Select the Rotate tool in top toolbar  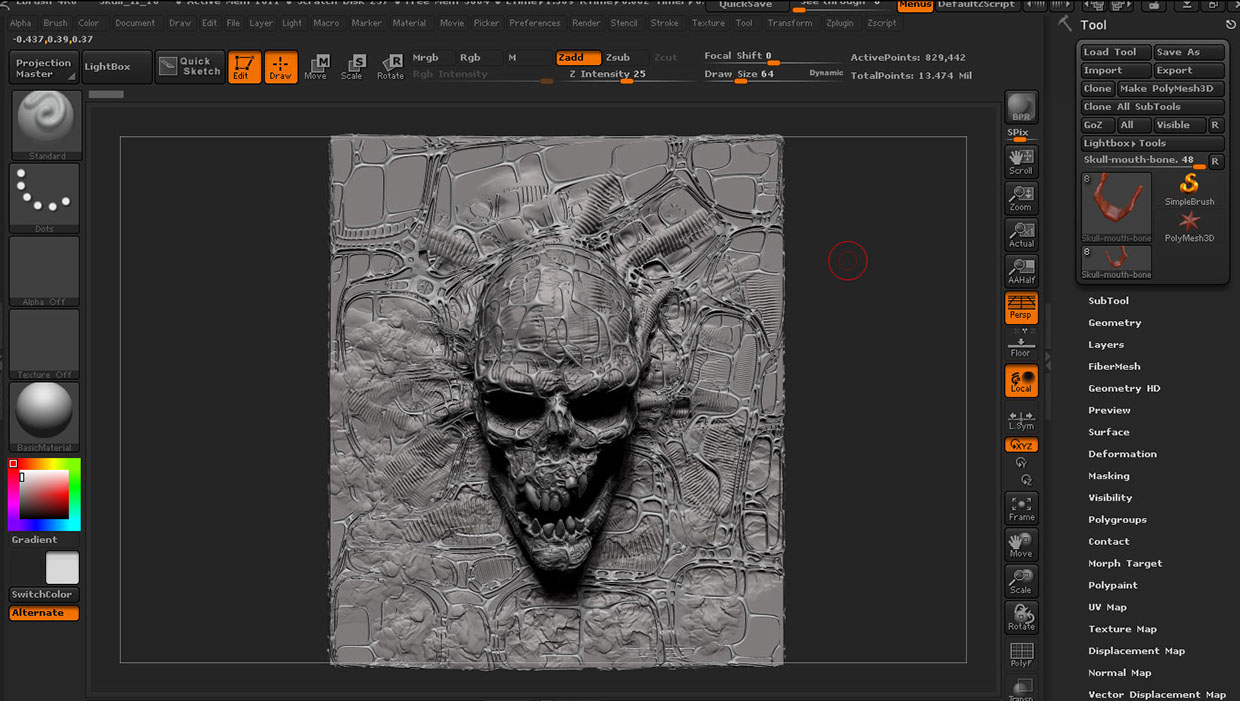390,67
